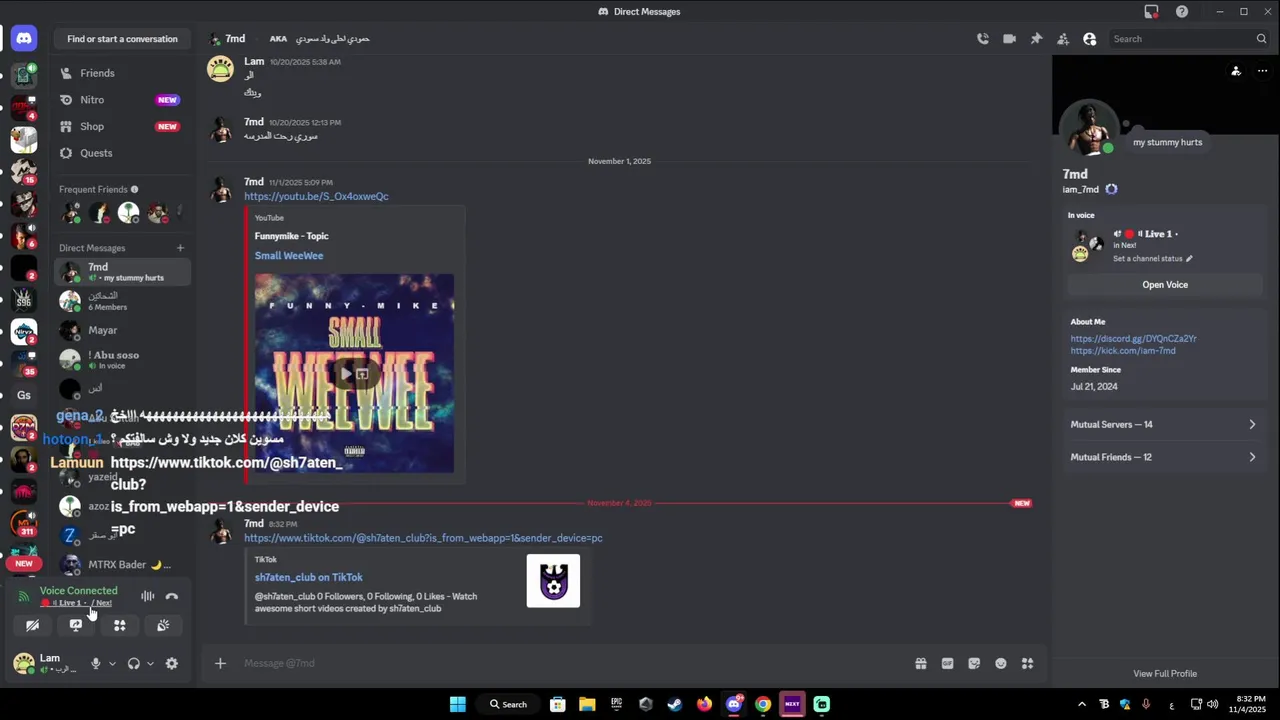Set a channel status
Screen dimensions: 1280x720
pos(1153,259)
